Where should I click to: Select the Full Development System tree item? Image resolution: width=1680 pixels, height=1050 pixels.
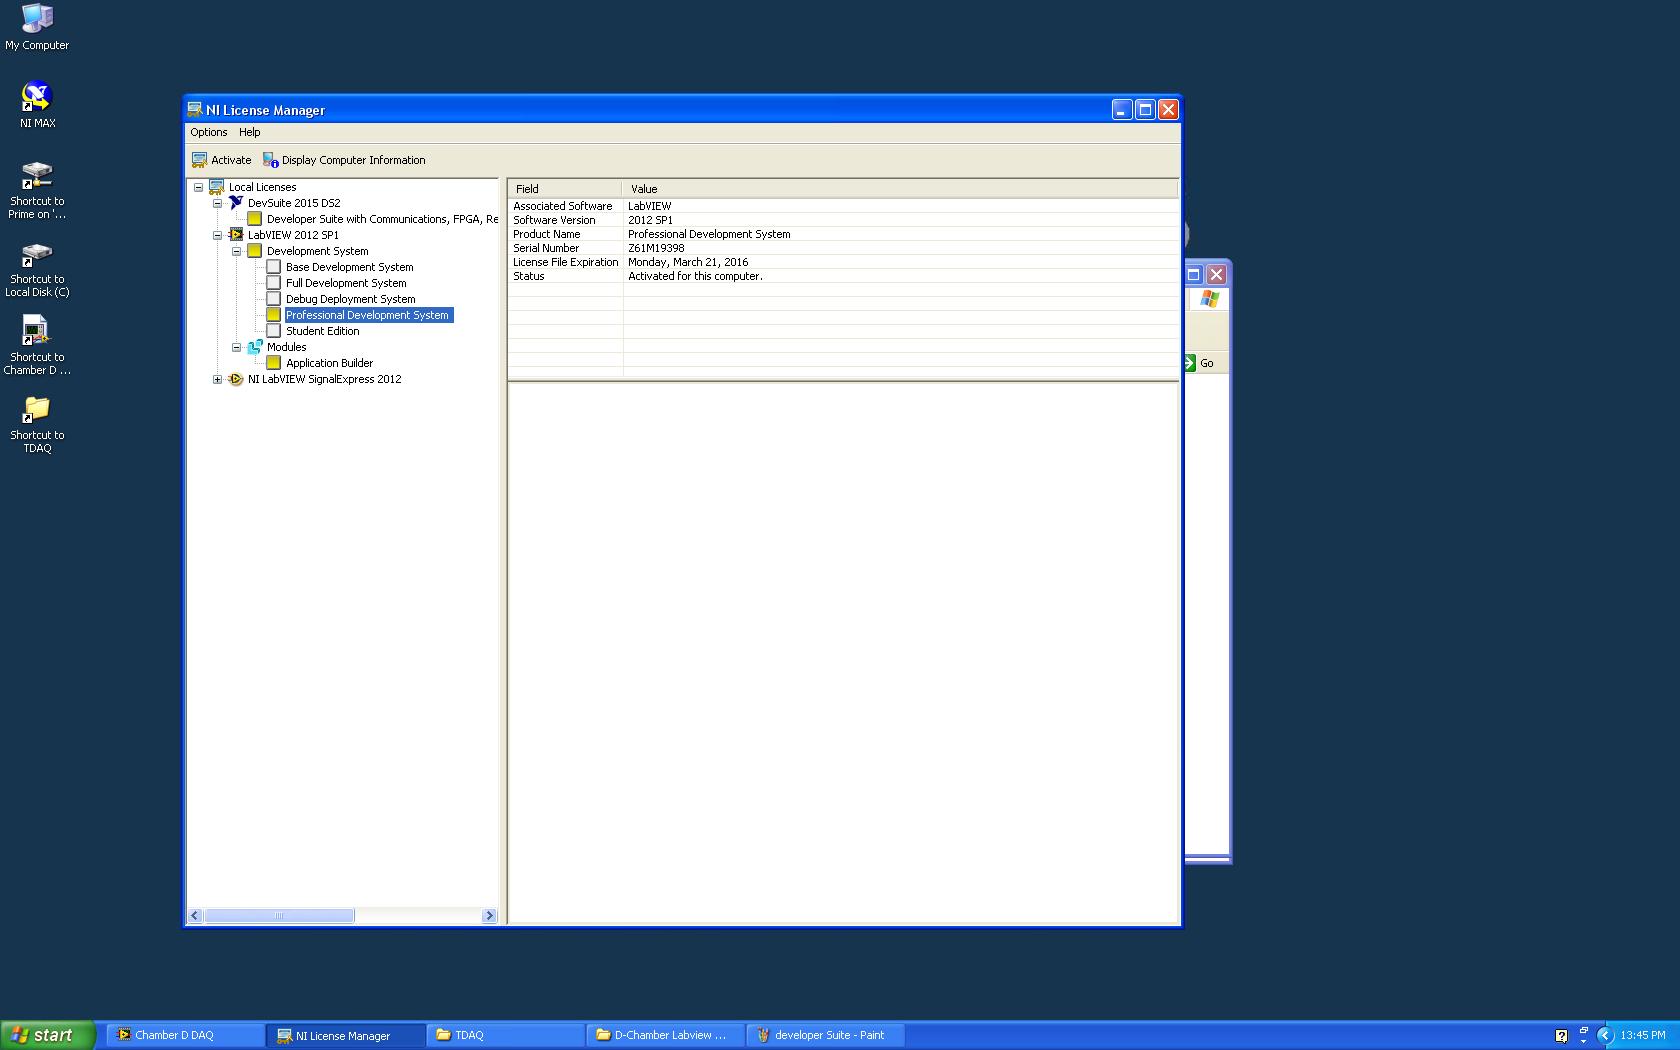click(346, 283)
